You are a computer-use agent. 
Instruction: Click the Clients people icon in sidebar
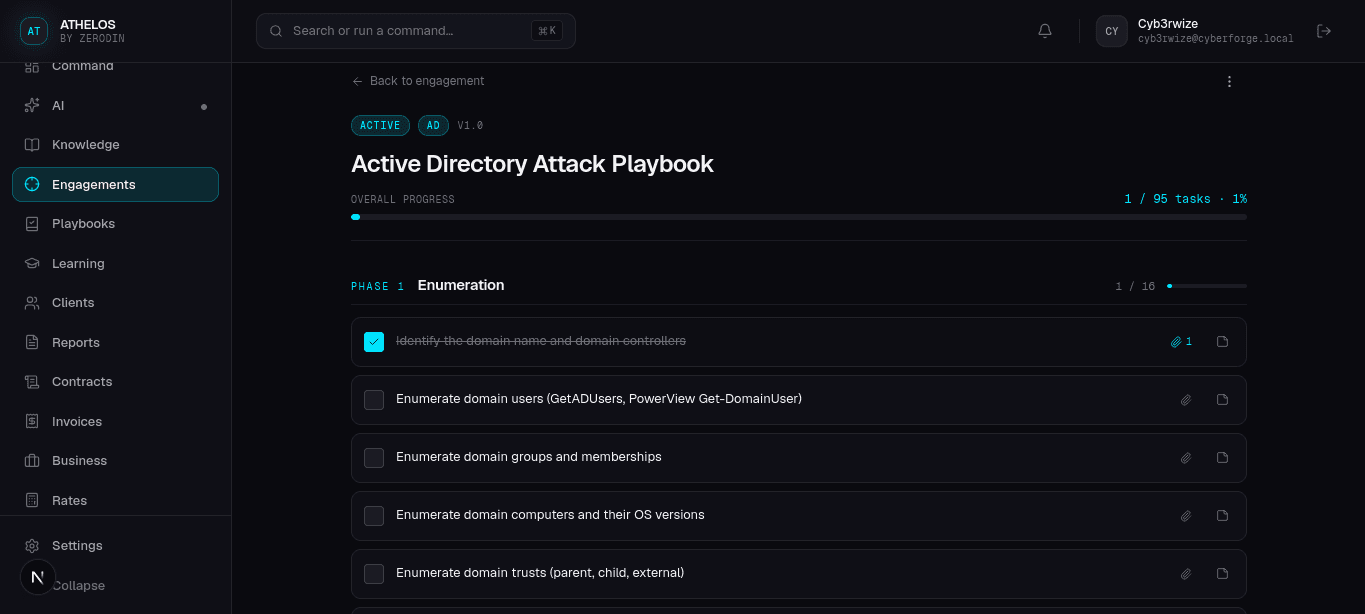32,303
